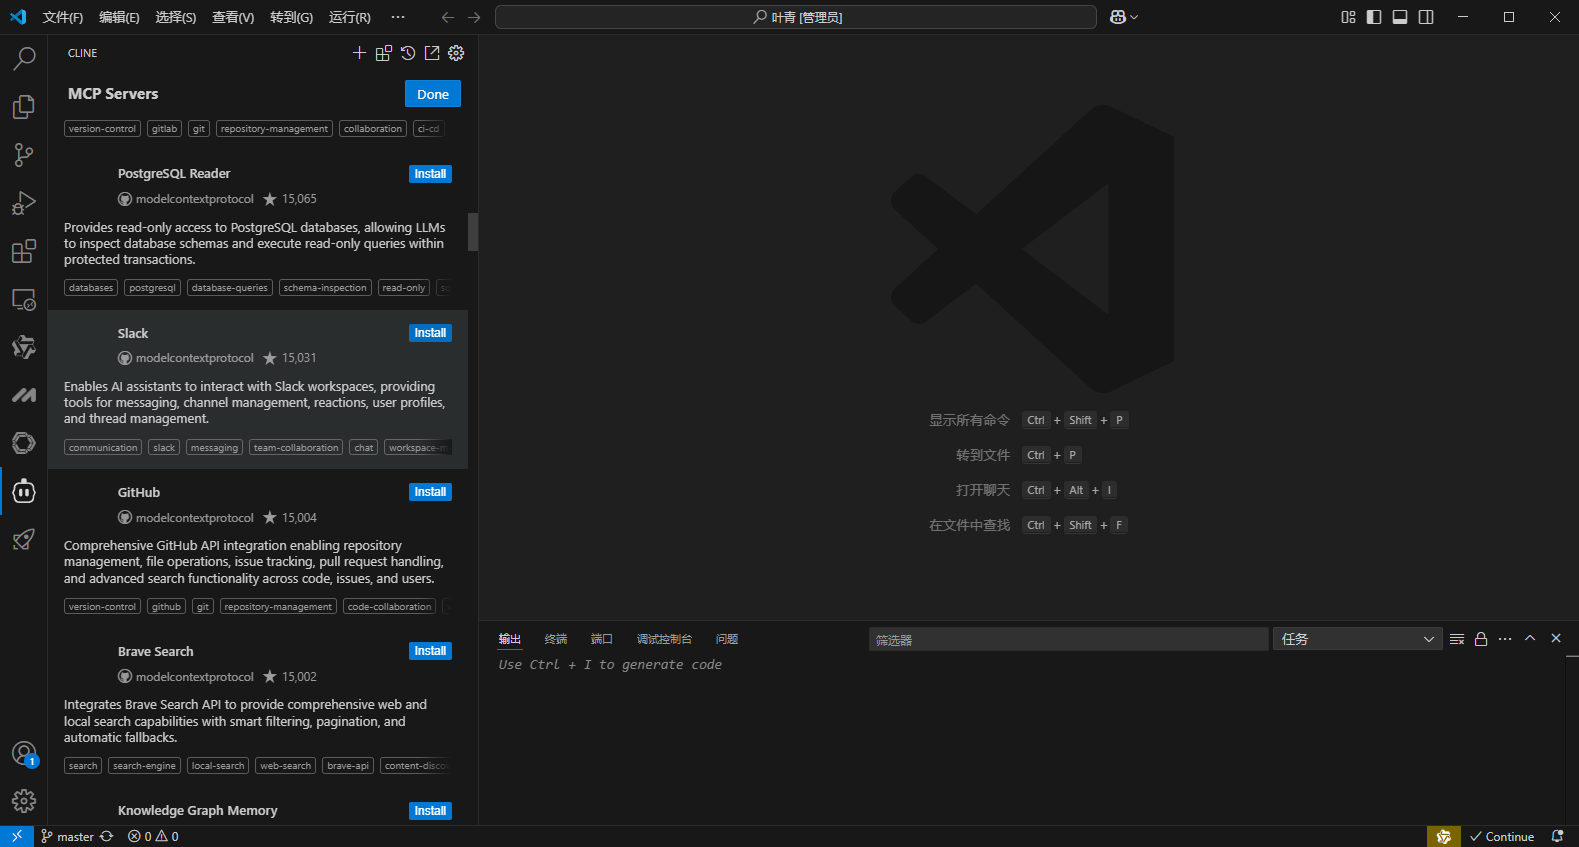The image size is (1579, 847).
Task: Clear output list icon
Action: pos(1457,639)
